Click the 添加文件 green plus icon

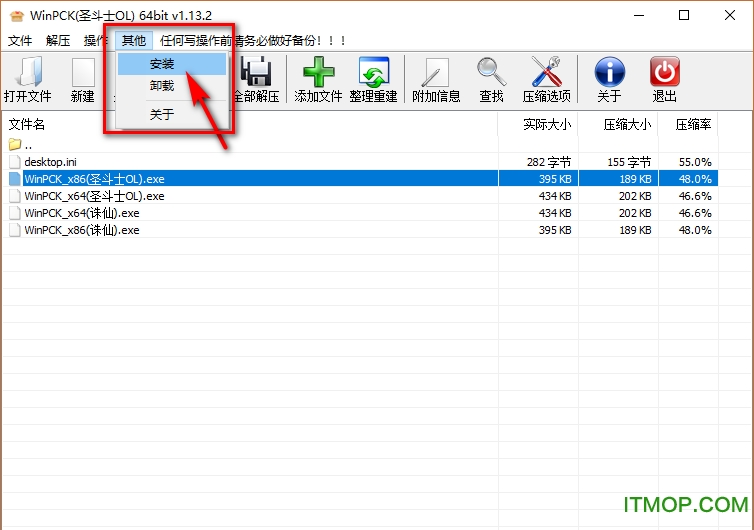pyautogui.click(x=318, y=72)
